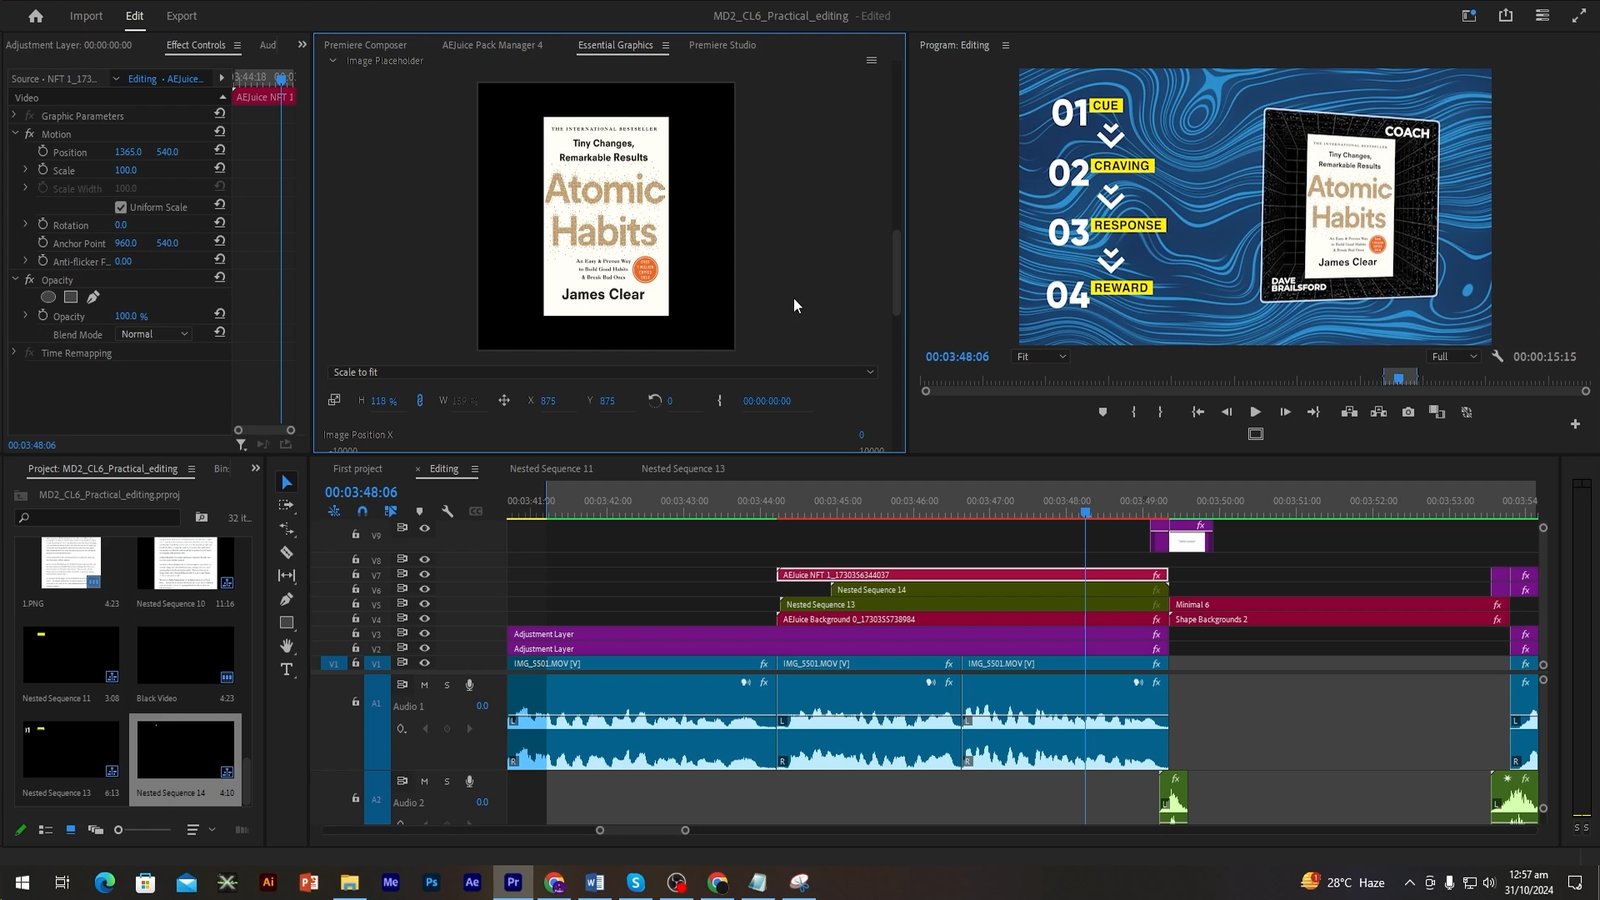Mute Audio 1 track
The width and height of the screenshot is (1600, 900).
point(424,685)
